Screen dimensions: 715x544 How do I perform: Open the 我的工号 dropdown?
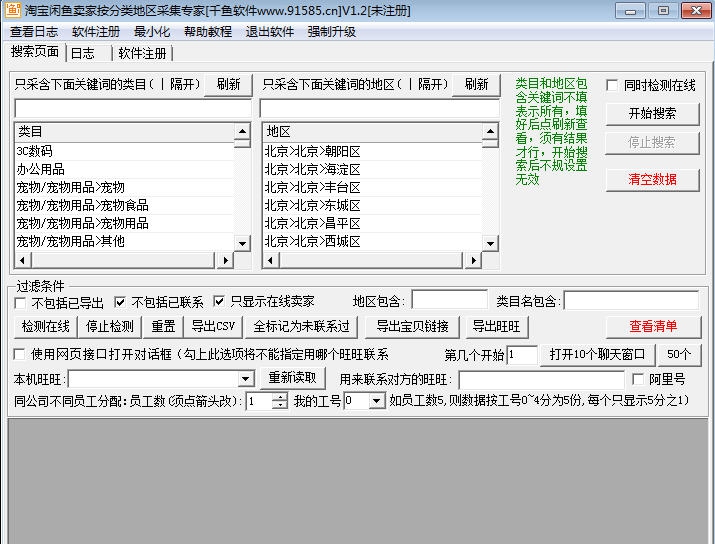point(376,401)
